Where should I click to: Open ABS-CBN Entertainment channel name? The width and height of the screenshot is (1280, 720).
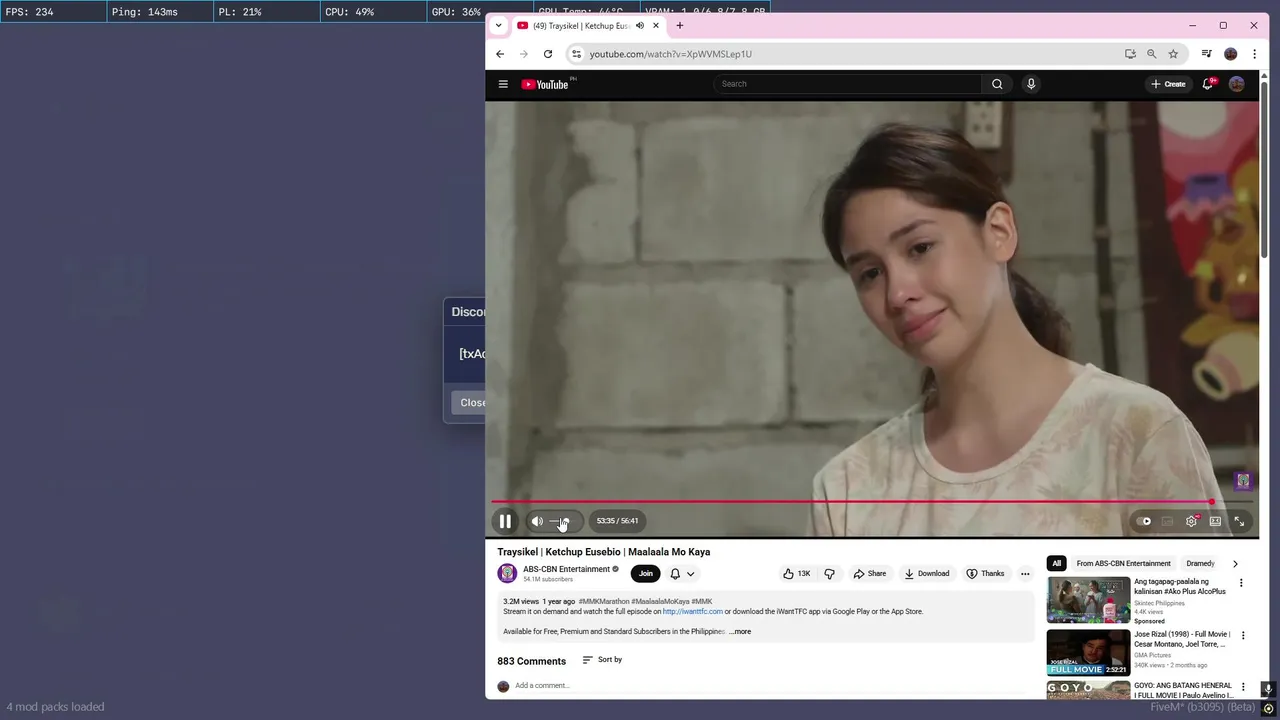[x=566, y=569]
